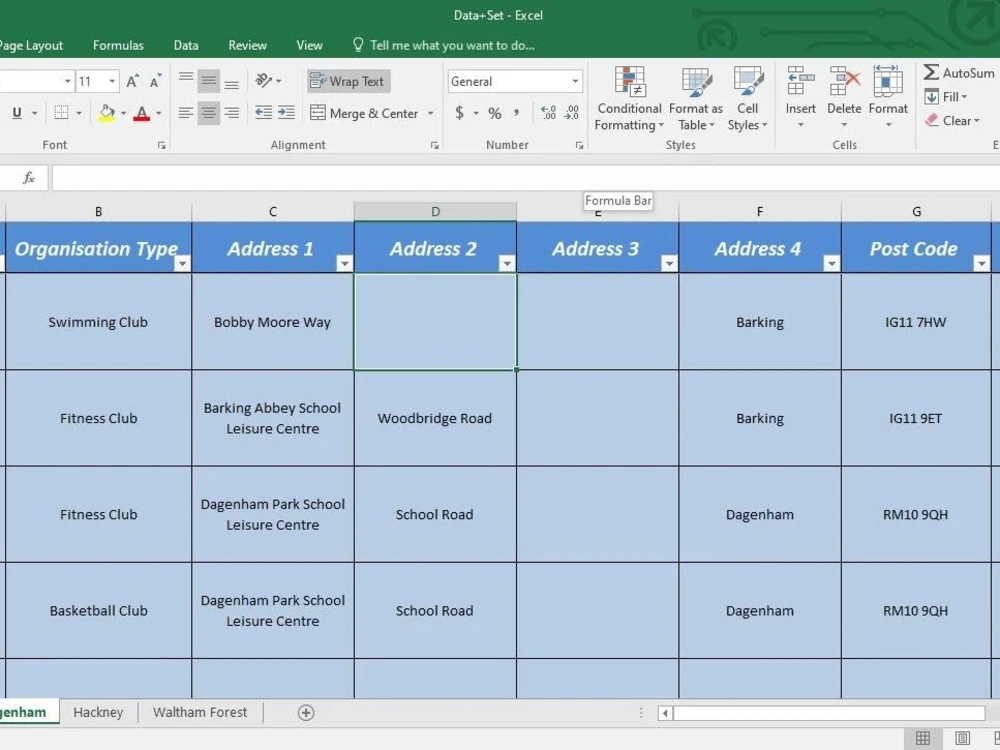The image size is (1000, 750).
Task: Switch to Page Layout view icon
Action: (x=962, y=739)
